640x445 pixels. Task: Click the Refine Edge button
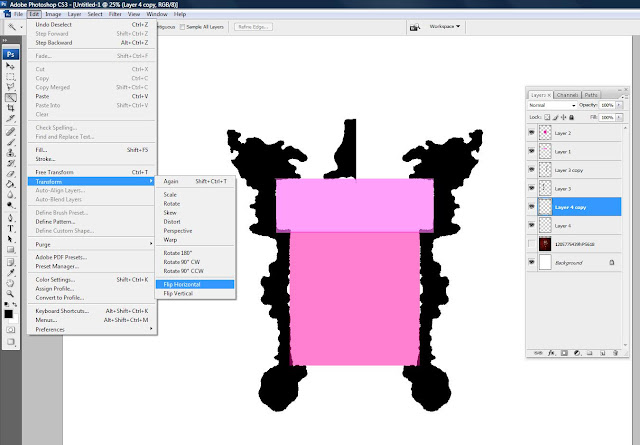pos(253,27)
